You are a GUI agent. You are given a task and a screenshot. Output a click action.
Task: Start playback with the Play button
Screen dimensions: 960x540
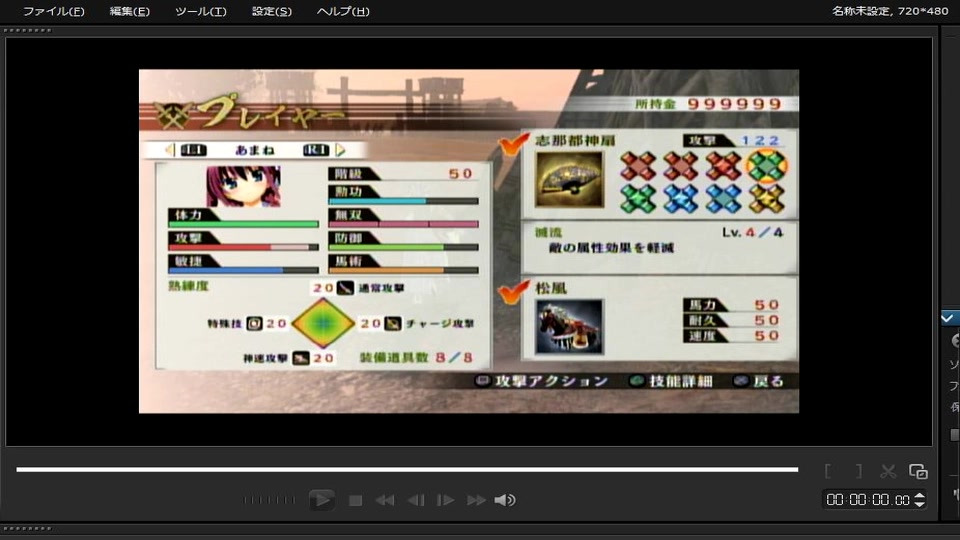coord(321,500)
